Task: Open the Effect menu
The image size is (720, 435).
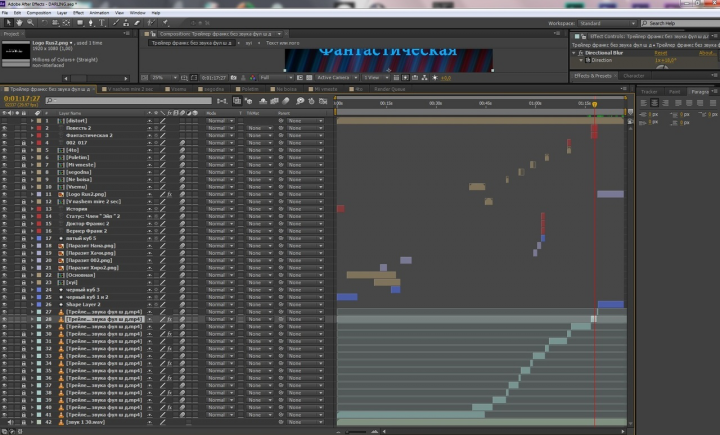Action: 79,13
